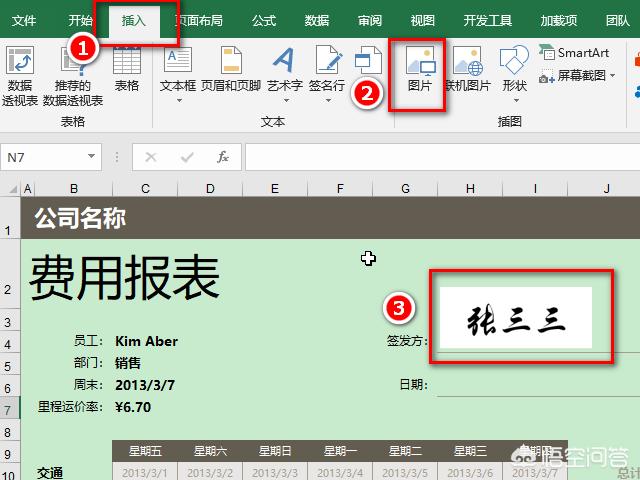The width and height of the screenshot is (640, 480).
Task: Select the 销售 department cell
Action: point(127,363)
